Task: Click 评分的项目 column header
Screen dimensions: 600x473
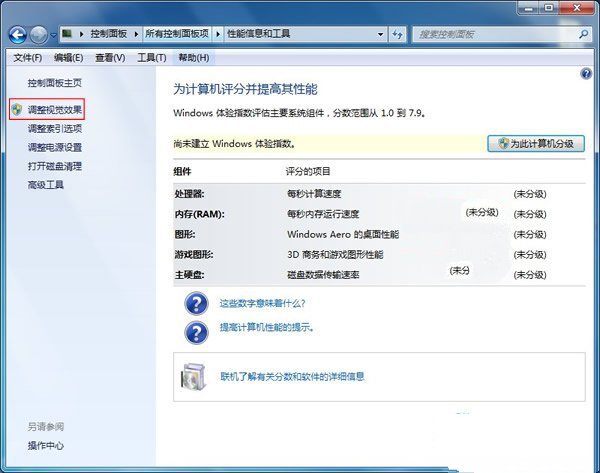Action: pyautogui.click(x=308, y=171)
